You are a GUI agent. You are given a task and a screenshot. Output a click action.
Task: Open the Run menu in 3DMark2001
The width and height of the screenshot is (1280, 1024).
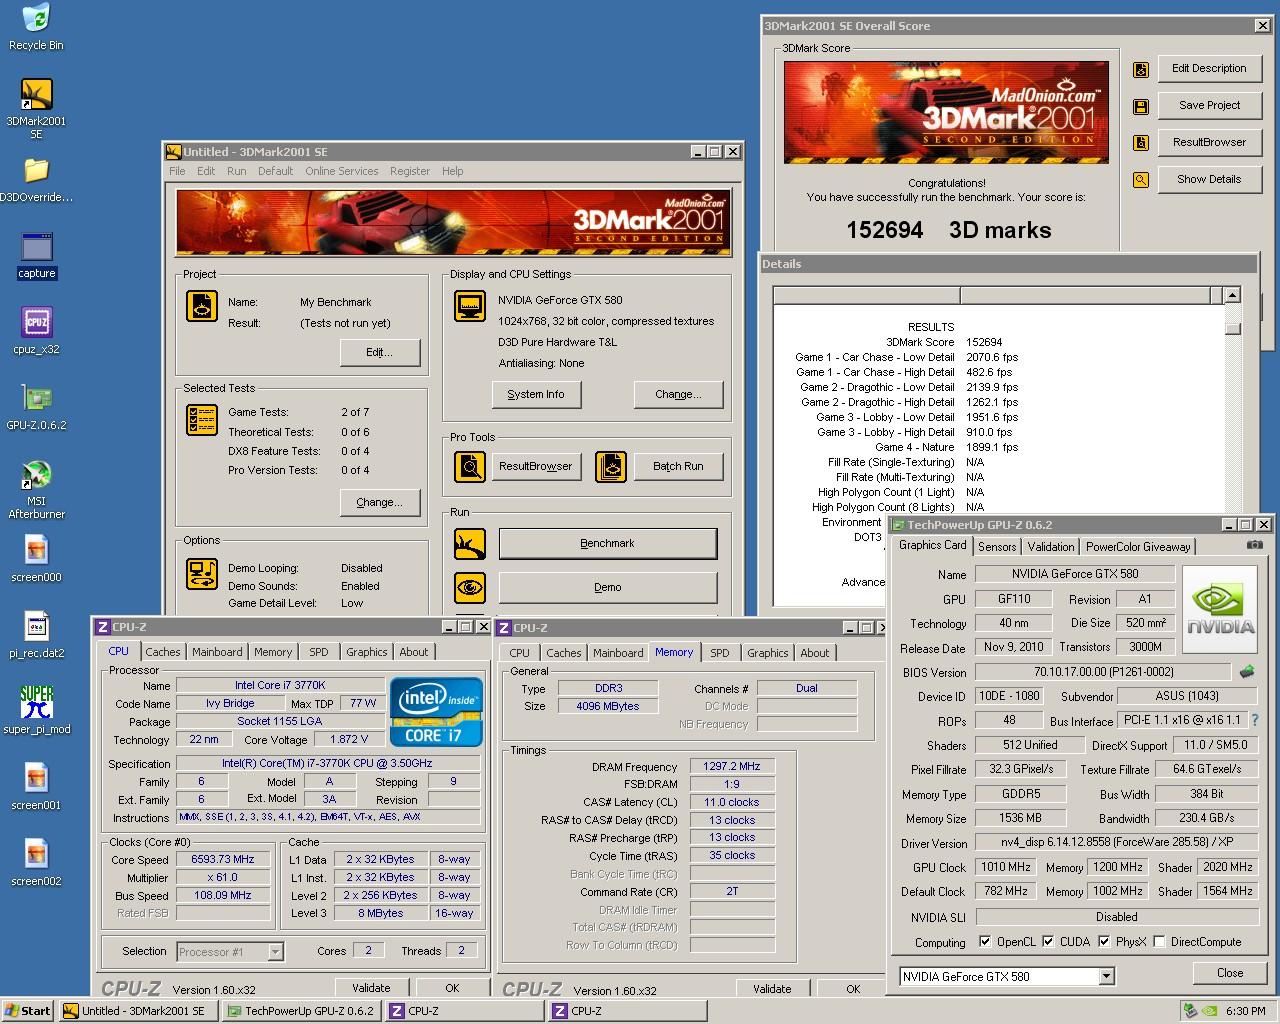(x=236, y=171)
